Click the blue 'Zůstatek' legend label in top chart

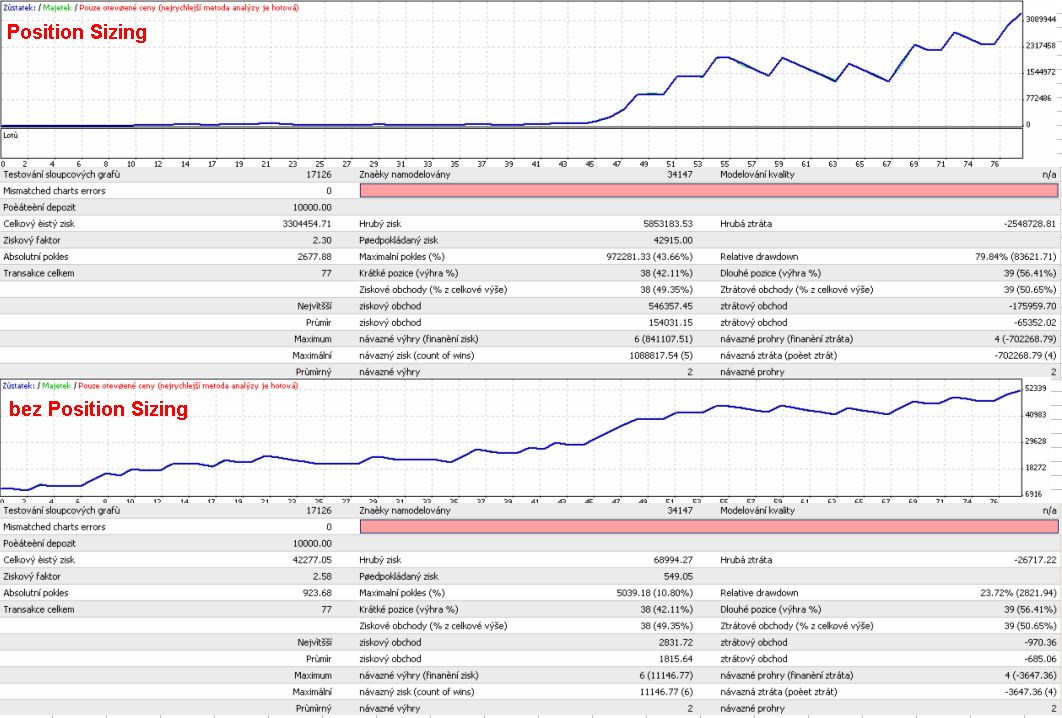tap(18, 7)
